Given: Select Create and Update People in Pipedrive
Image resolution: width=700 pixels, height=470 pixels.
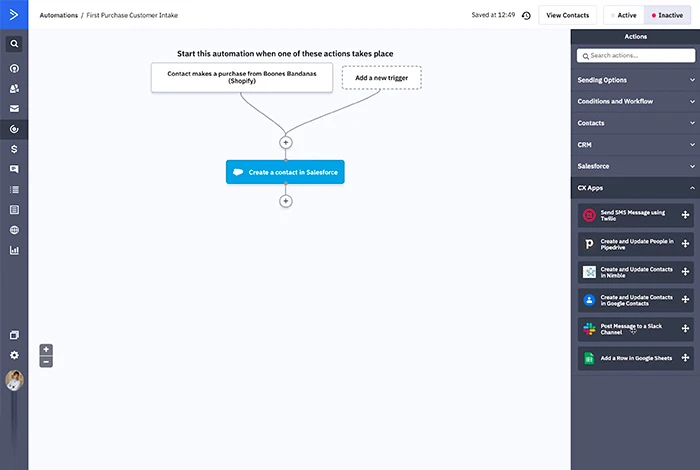Looking at the screenshot, I should (635, 244).
